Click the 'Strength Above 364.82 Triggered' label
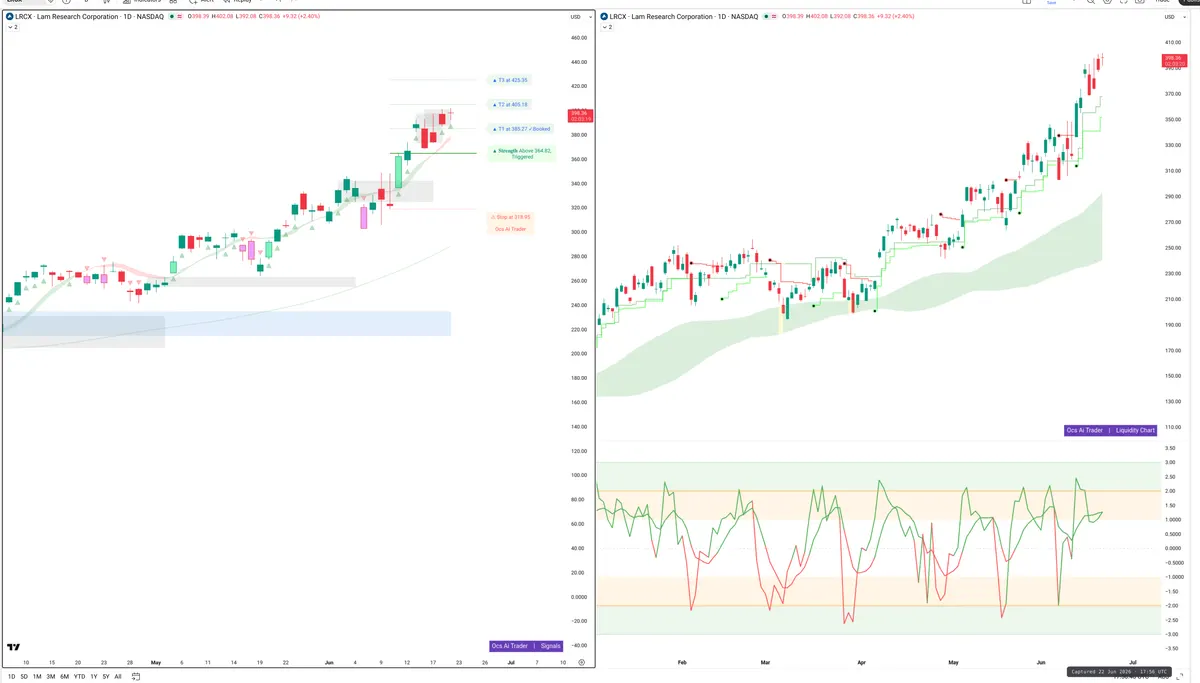Screen dimensions: 1200x683 (521, 154)
